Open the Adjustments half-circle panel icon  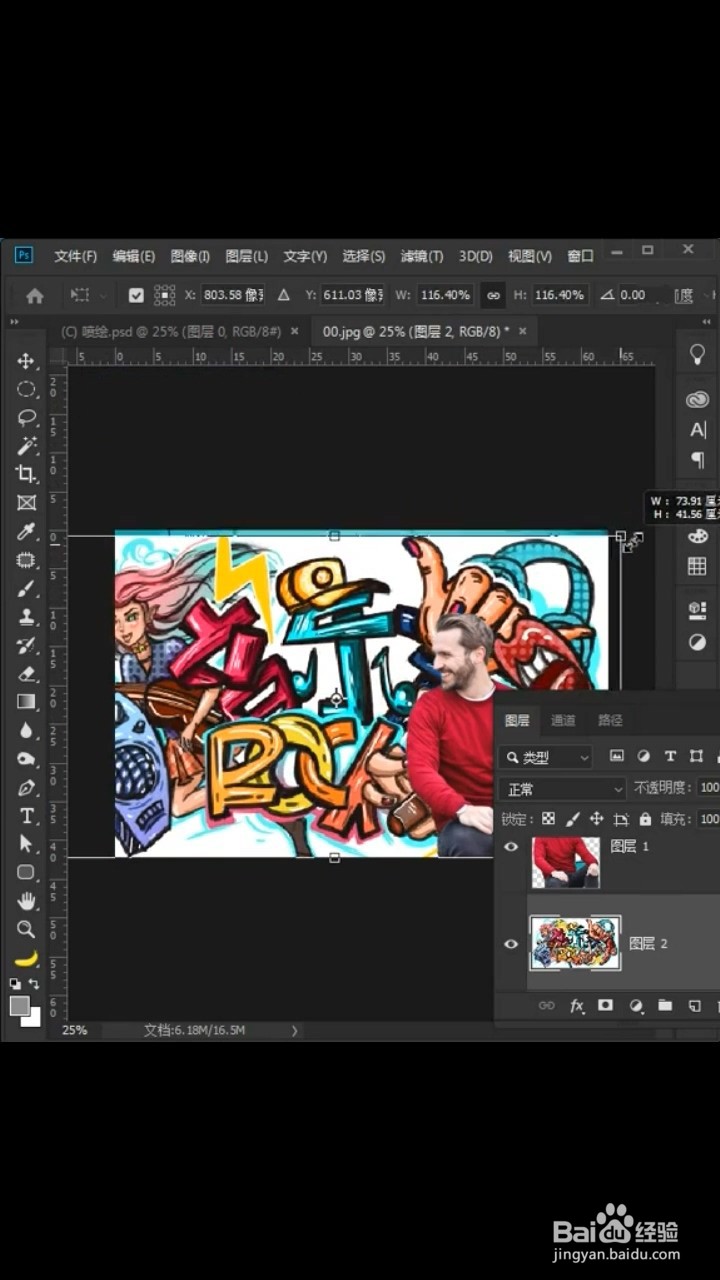tap(697, 641)
